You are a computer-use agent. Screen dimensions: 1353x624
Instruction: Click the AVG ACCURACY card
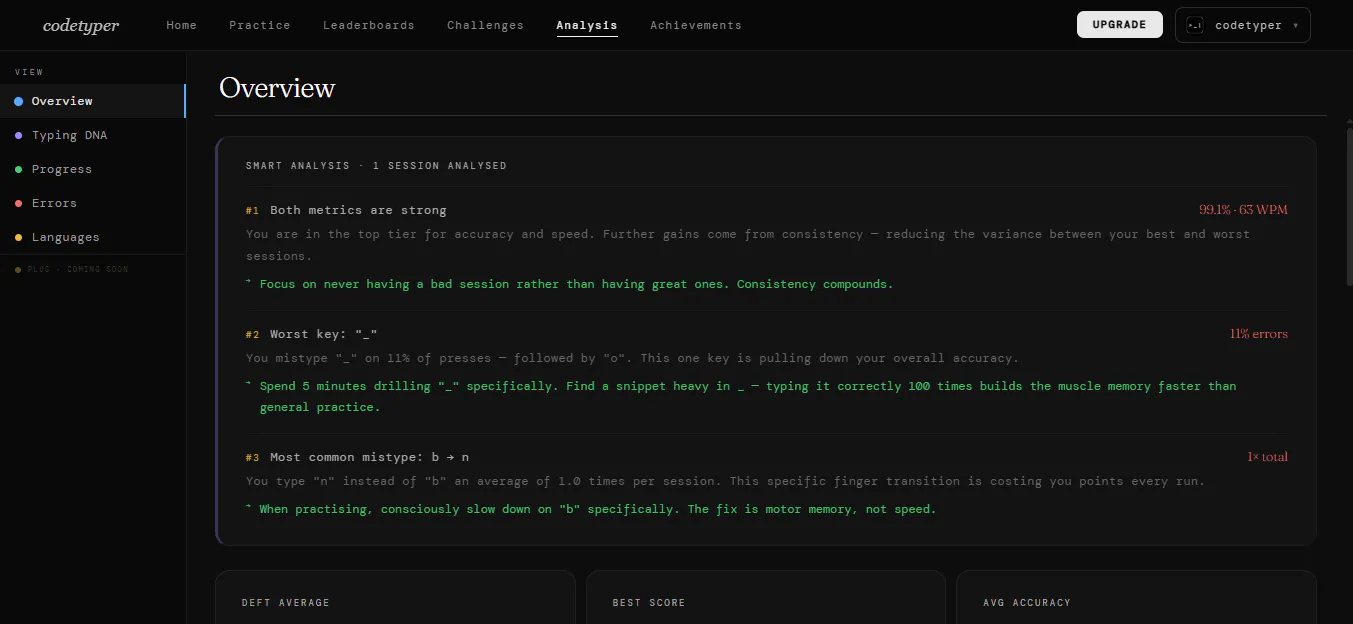pyautogui.click(x=1136, y=597)
